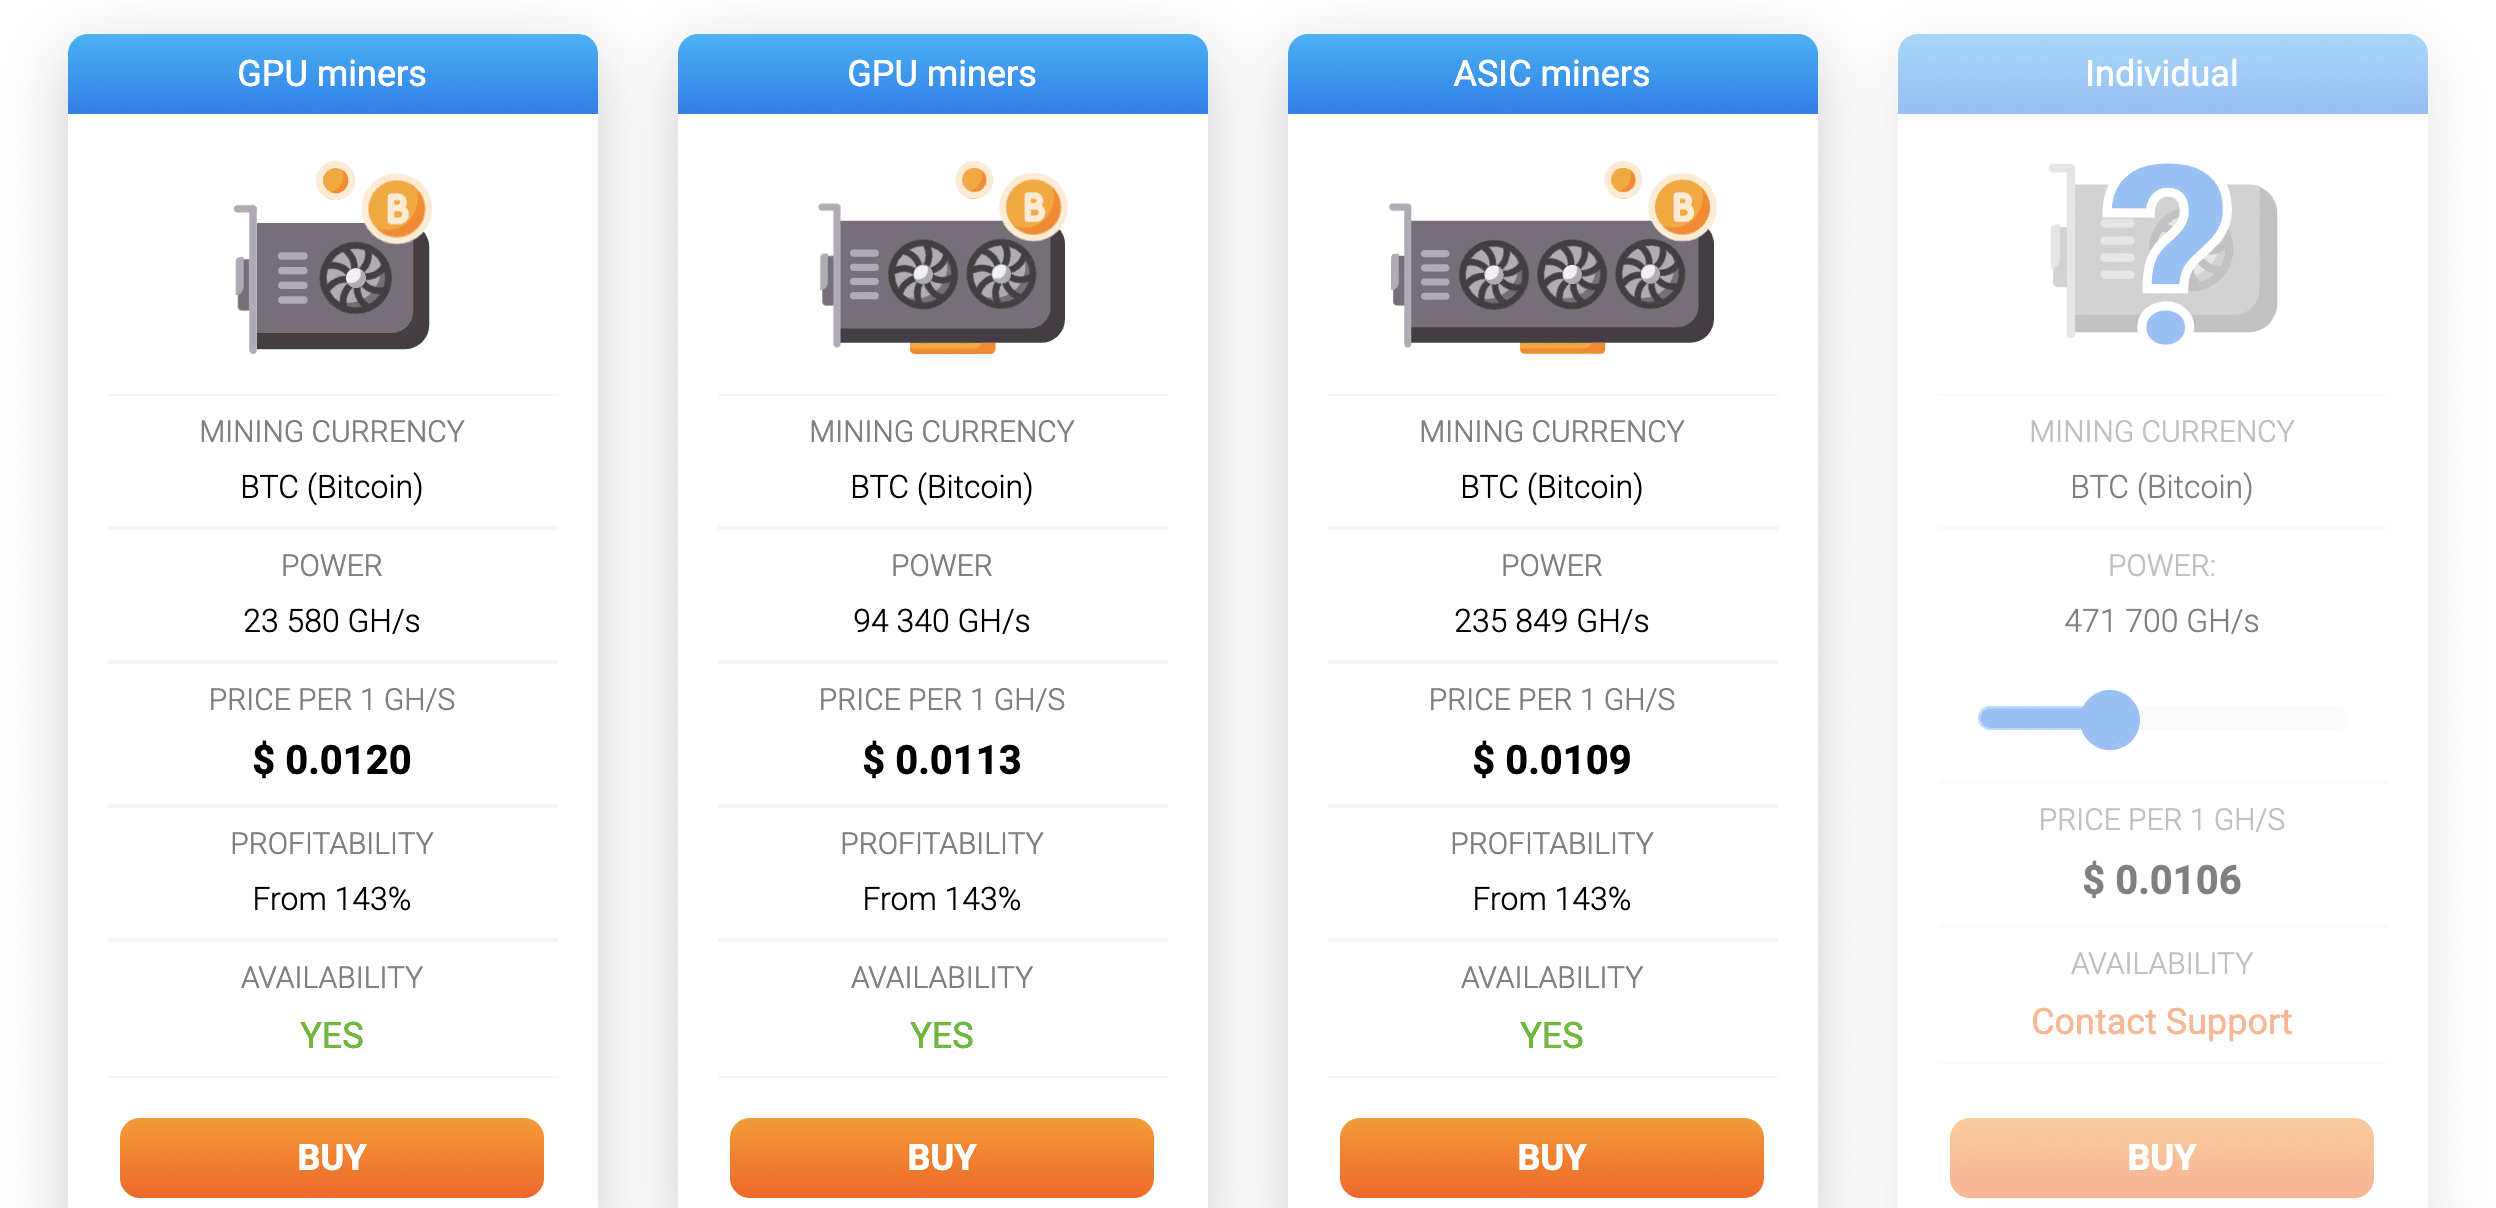This screenshot has width=2496, height=1208.
Task: Click Bitcoin coin badge on dual-fan GPU image
Action: 1033,208
